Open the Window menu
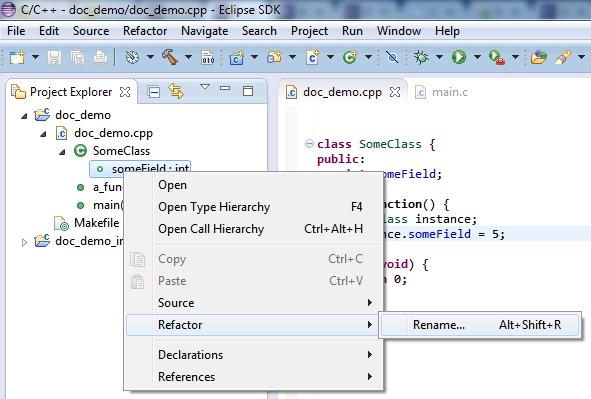The height and width of the screenshot is (399, 591). [399, 31]
